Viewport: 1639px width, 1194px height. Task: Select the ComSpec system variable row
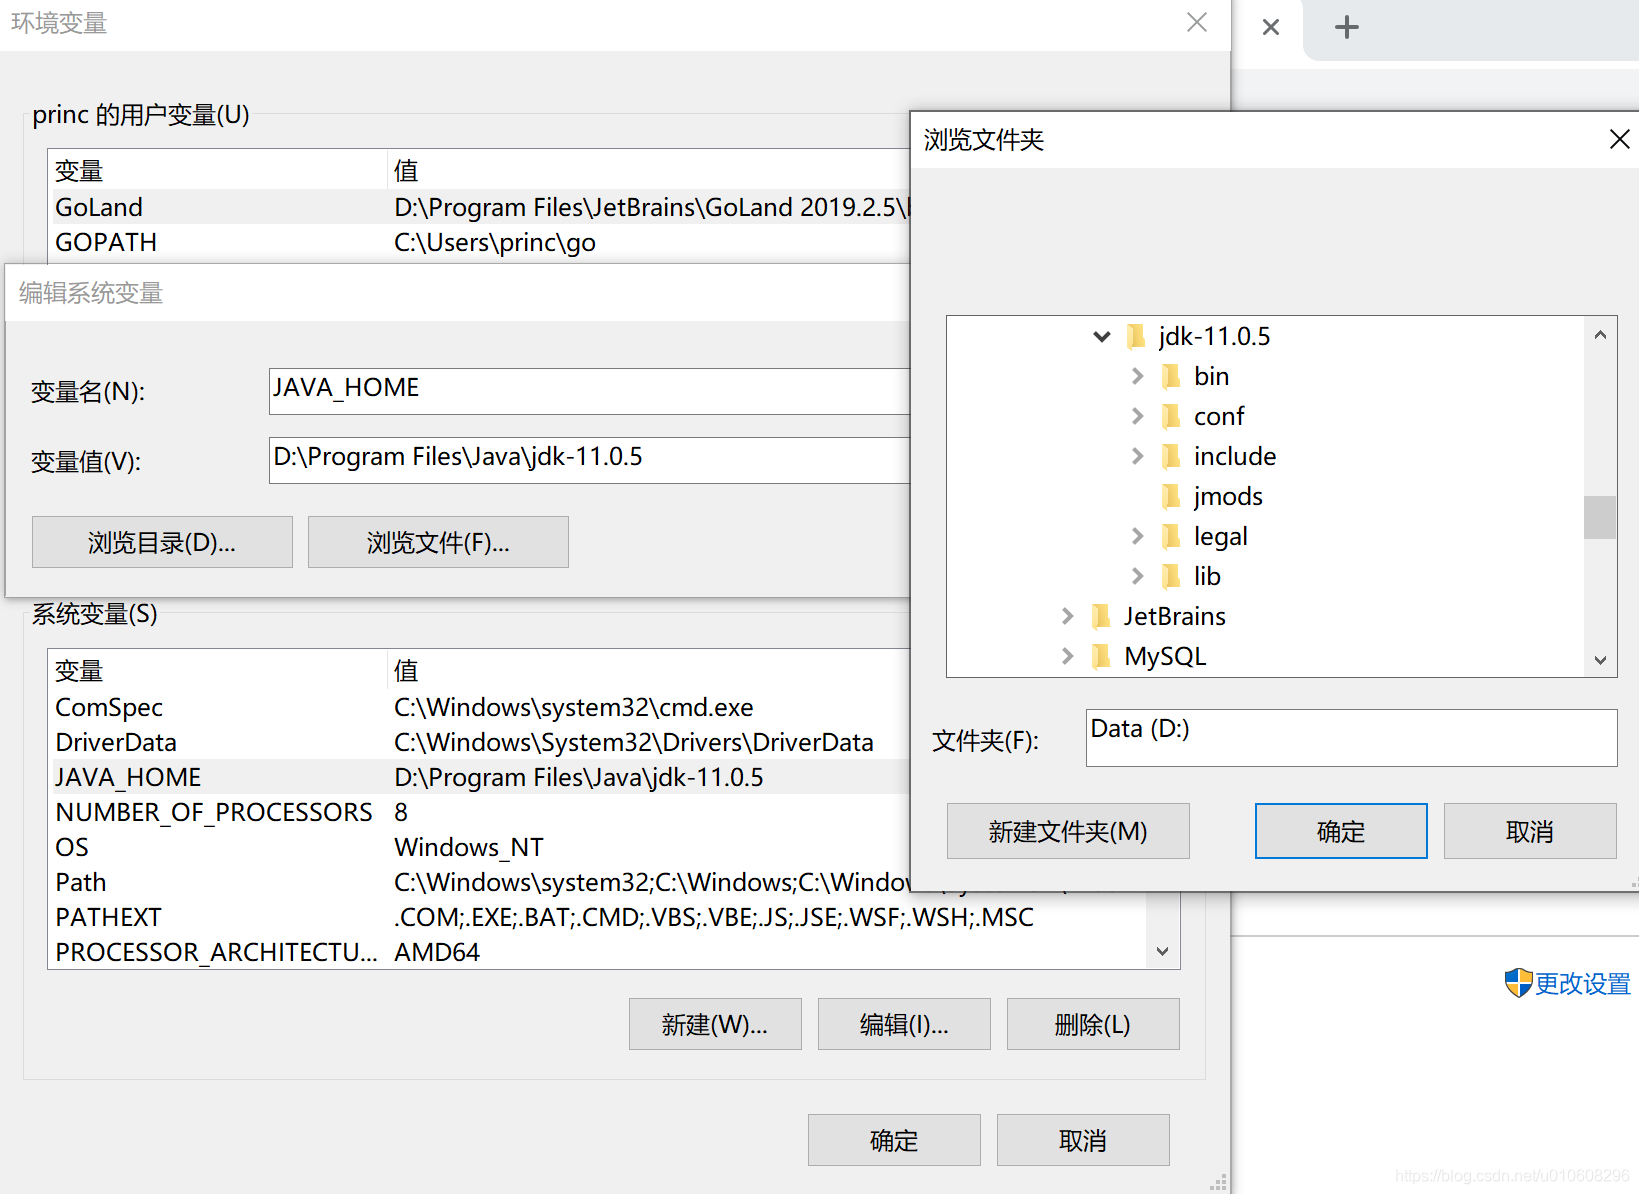click(x=480, y=707)
